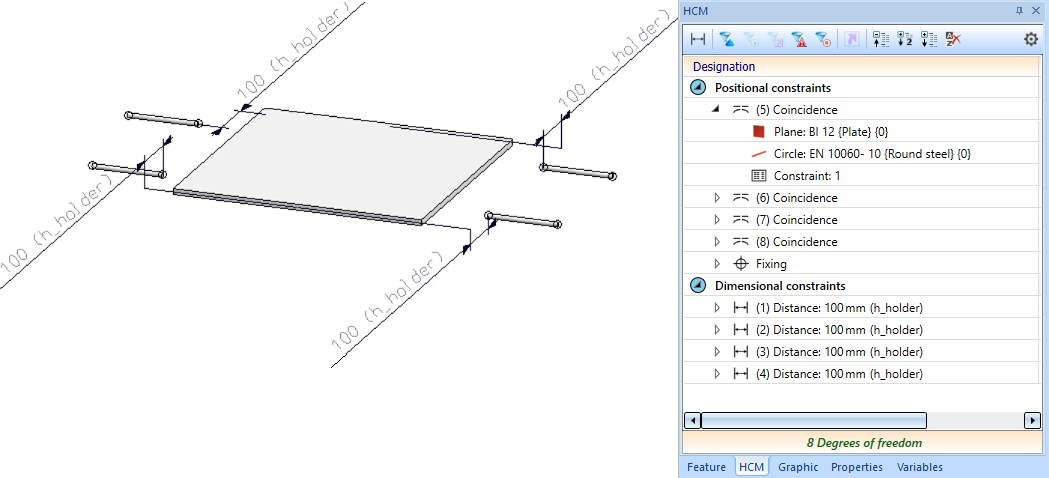The image size is (1049, 478).
Task: Click the Fixing crosshair icon
Action: pyautogui.click(x=741, y=264)
